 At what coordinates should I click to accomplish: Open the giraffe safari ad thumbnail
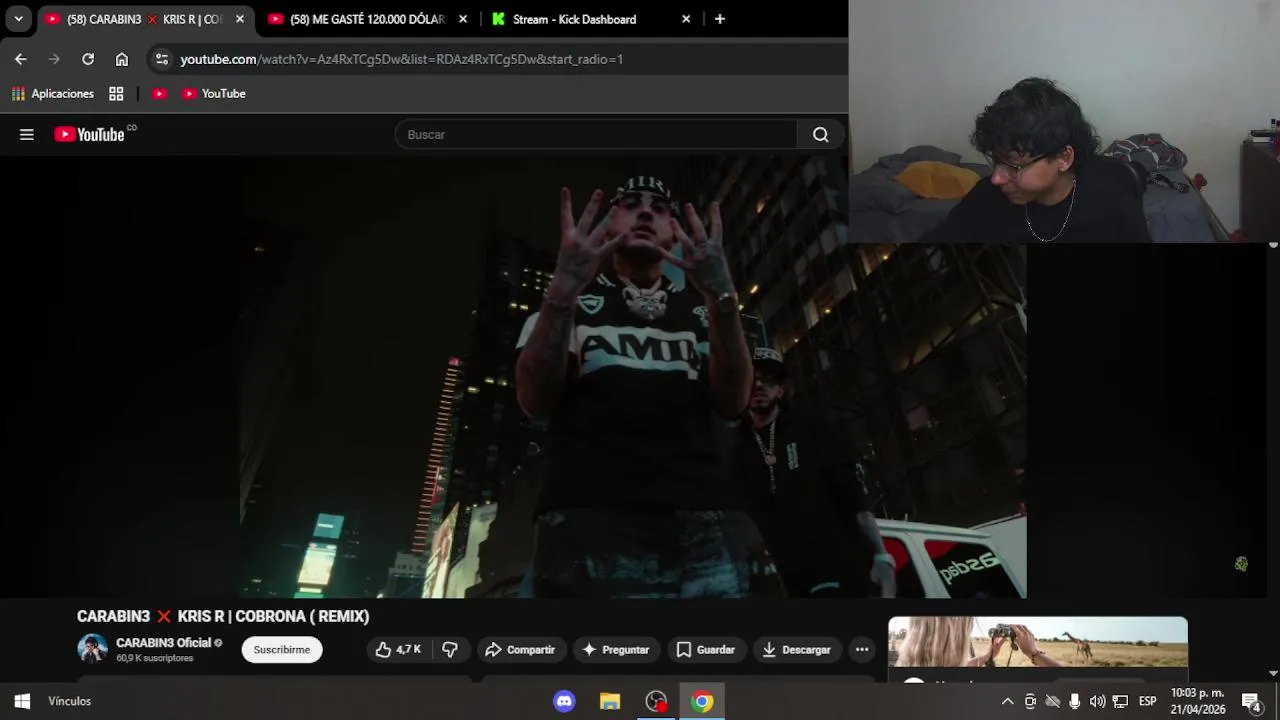click(x=1038, y=642)
